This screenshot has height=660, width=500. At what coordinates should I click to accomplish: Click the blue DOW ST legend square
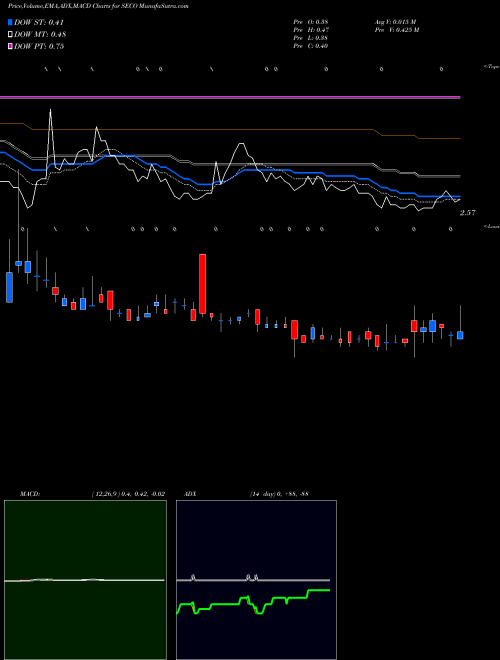(10, 22)
